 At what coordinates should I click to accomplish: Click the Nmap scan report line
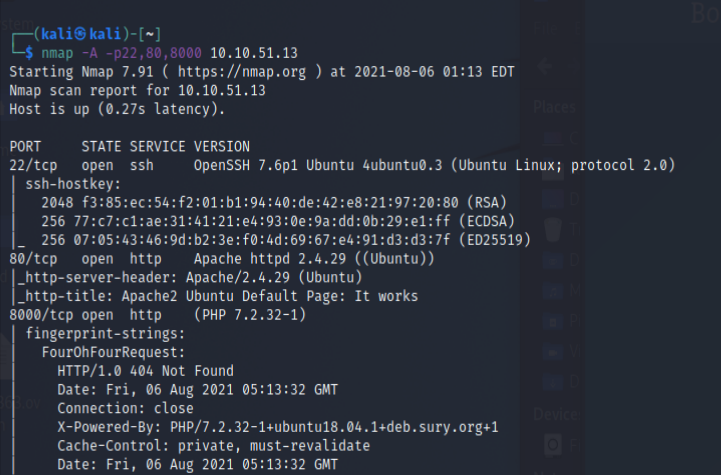(137, 90)
